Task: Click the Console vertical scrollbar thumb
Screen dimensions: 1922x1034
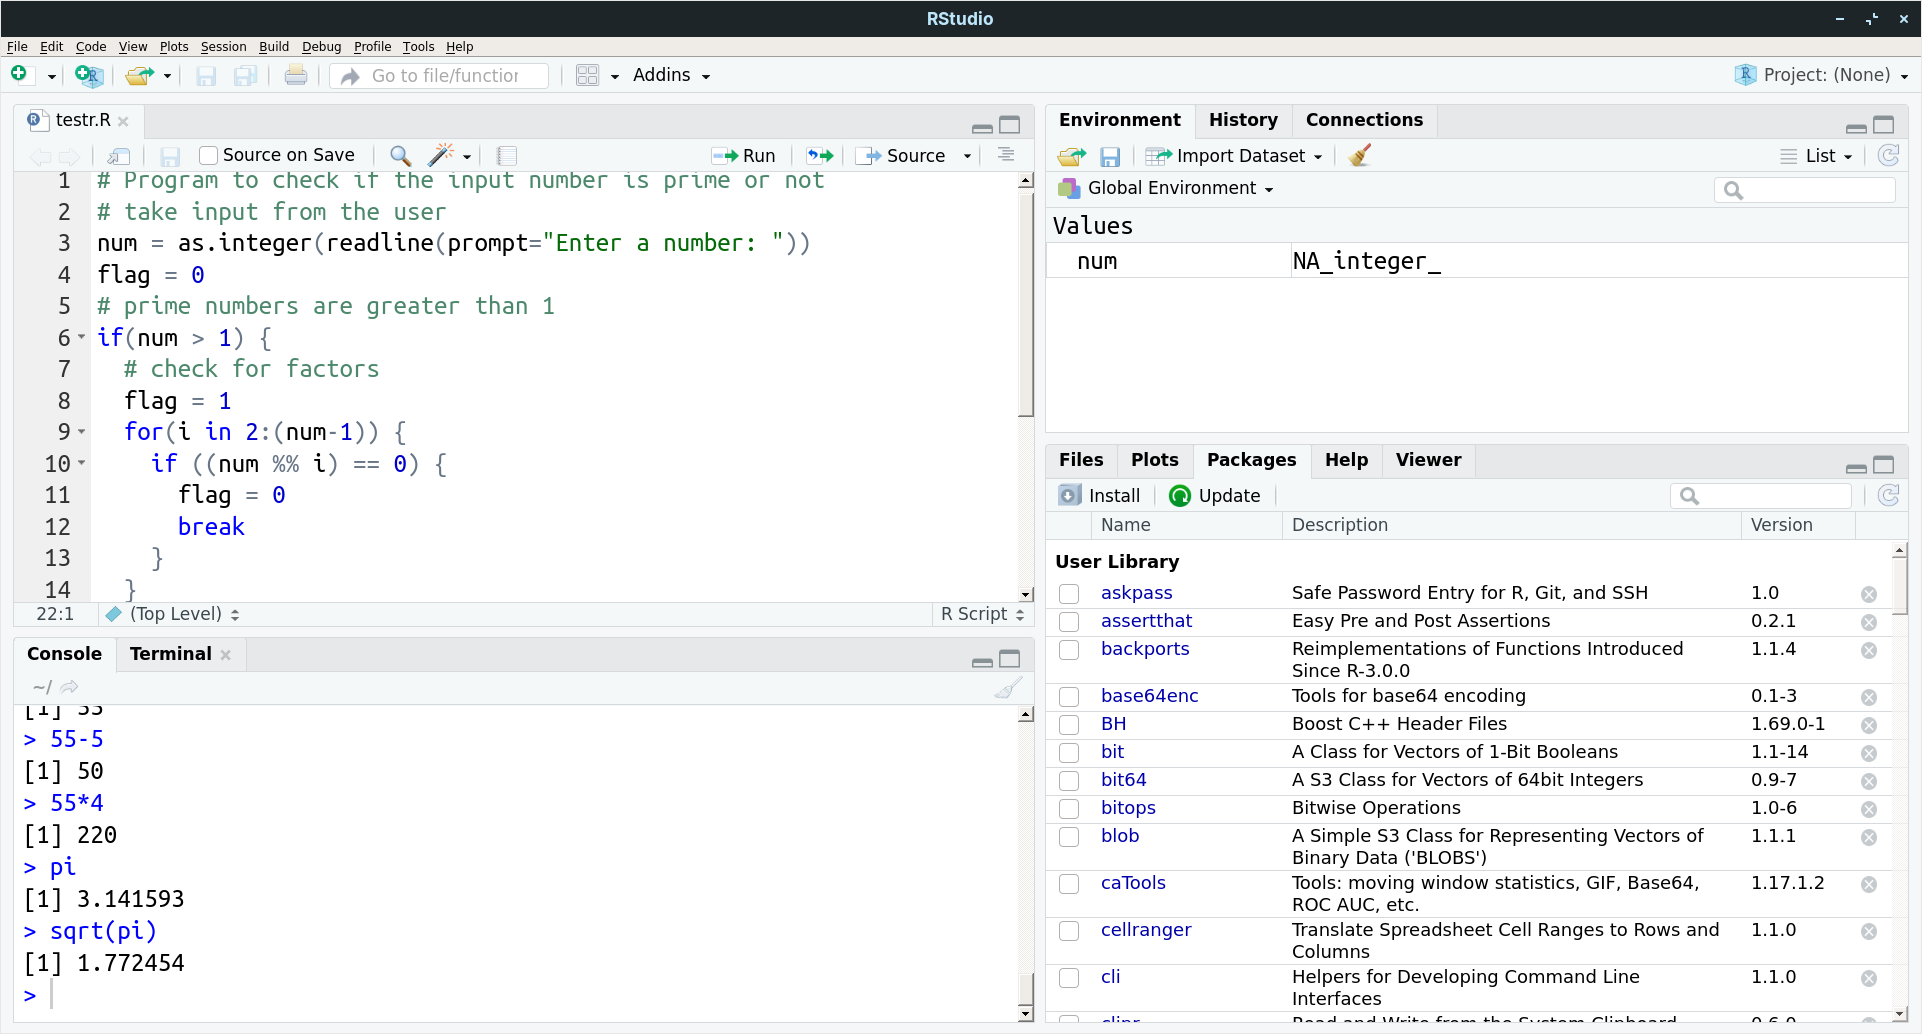Action: [1026, 988]
